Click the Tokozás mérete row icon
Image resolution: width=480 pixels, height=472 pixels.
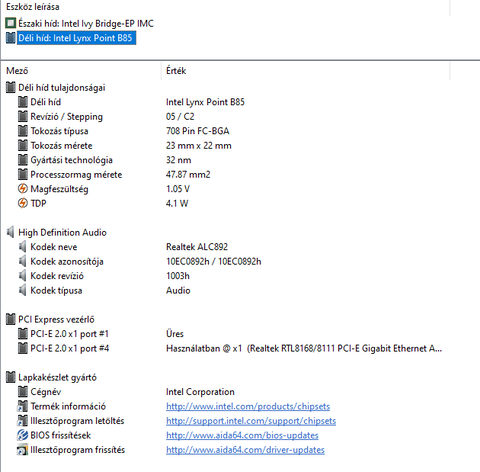point(23,145)
